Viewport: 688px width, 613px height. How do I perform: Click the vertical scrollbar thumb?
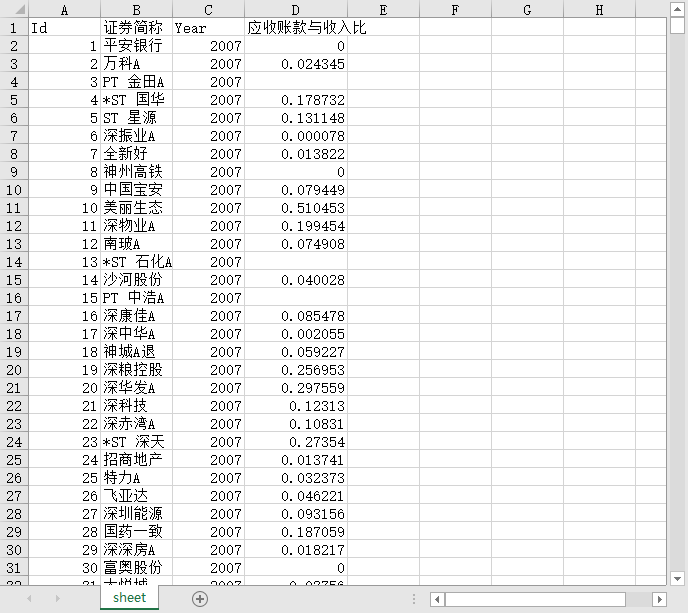tap(677, 25)
